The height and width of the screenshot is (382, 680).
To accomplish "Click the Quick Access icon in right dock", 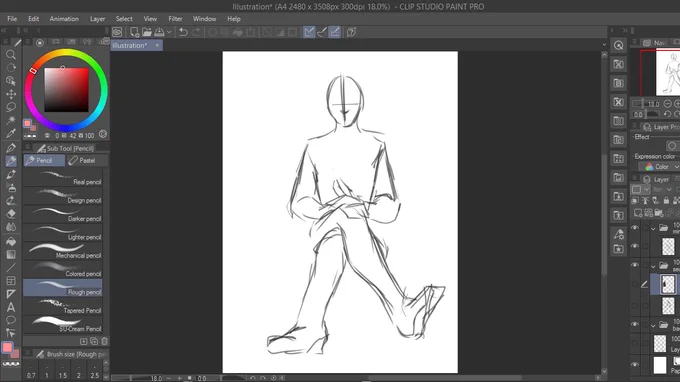I will click(619, 45).
